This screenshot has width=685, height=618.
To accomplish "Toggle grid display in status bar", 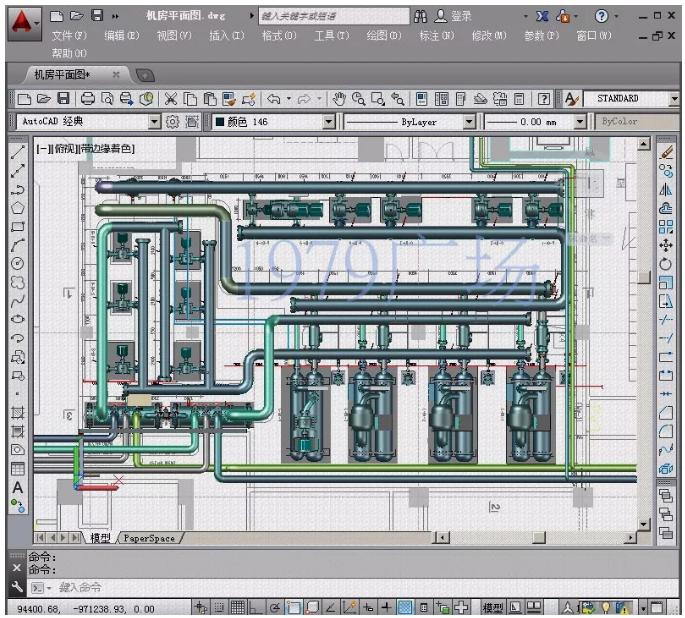I will [238, 607].
